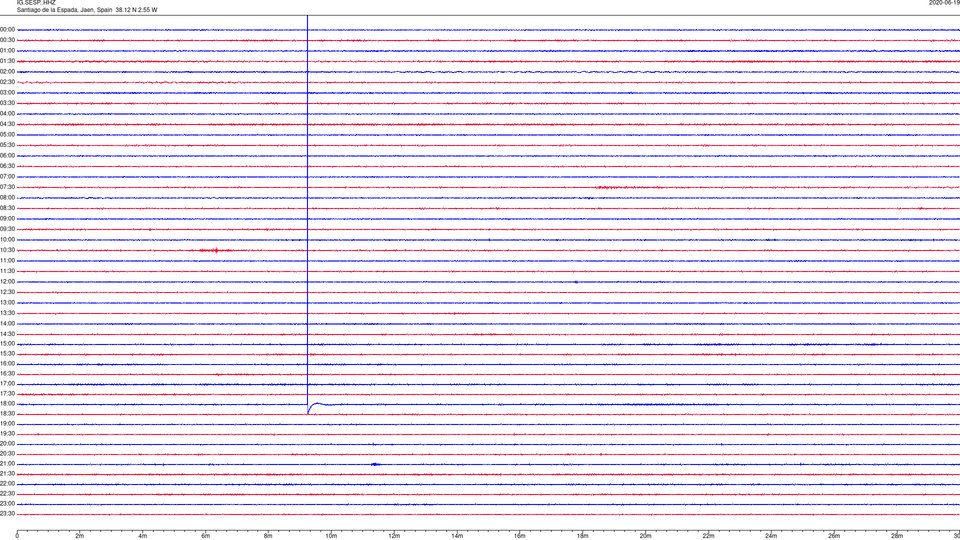Viewport: 960px width, 540px height.
Task: Click the 06:00 trace label
Action: (x=7, y=156)
